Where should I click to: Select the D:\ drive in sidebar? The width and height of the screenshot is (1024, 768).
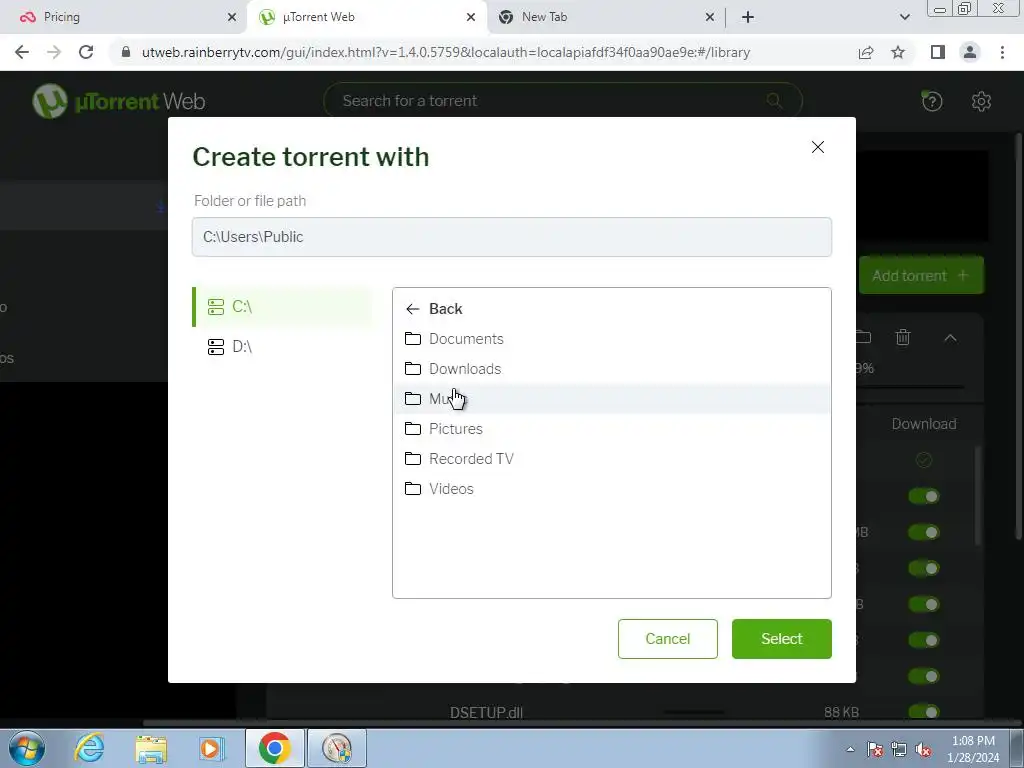(x=283, y=346)
